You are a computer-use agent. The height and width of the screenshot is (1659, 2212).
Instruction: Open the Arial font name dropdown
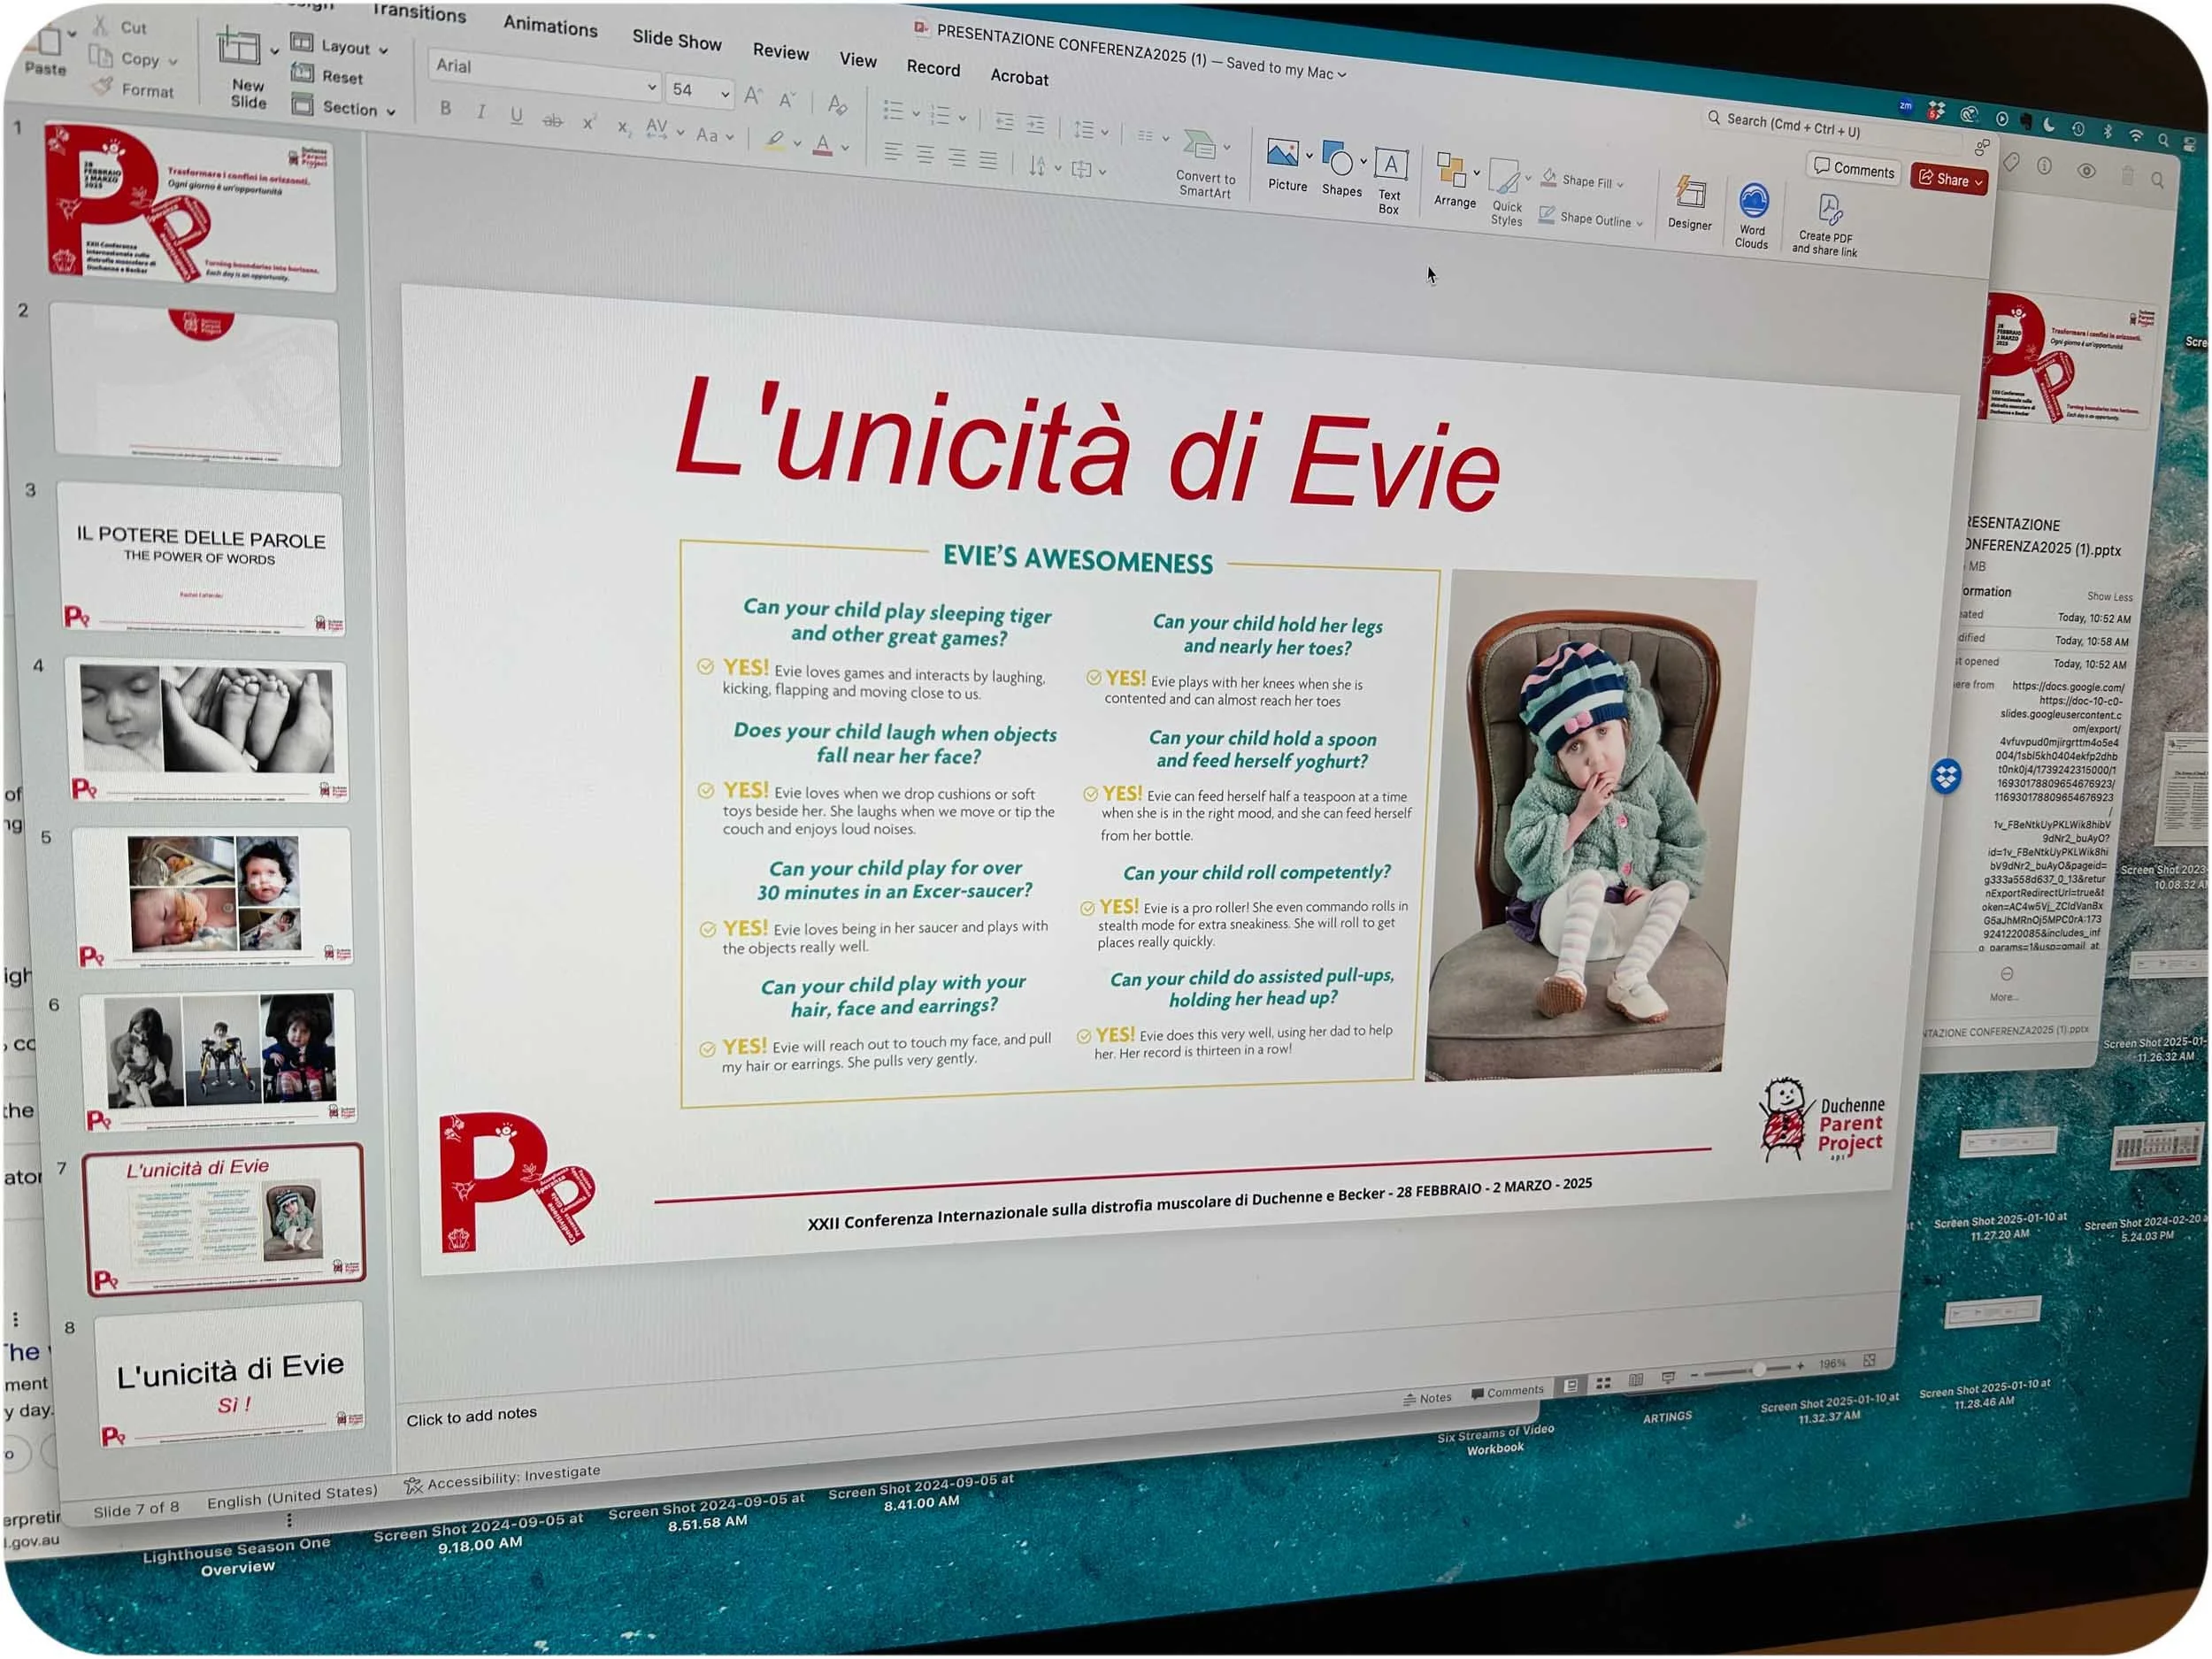651,87
